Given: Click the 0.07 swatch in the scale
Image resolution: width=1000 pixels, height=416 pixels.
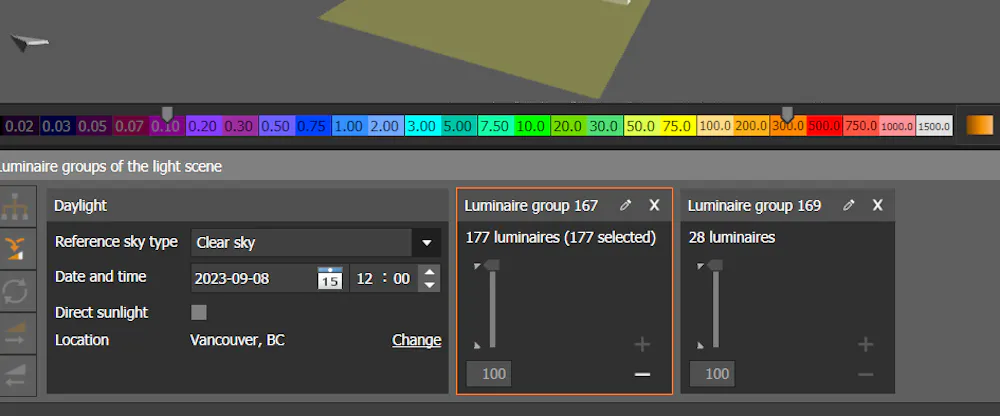Looking at the screenshot, I should click(x=129, y=126).
